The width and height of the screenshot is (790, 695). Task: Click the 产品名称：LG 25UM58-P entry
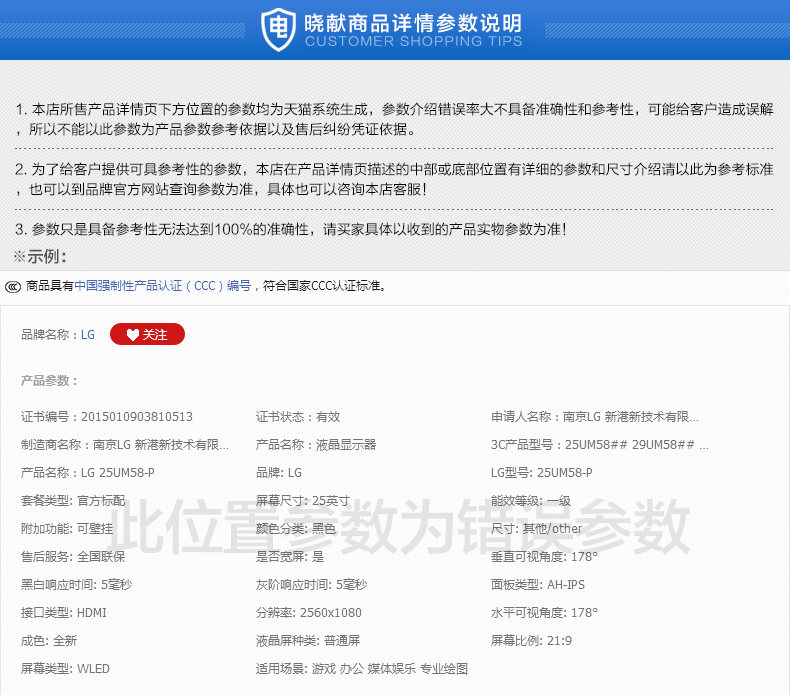tap(88, 473)
